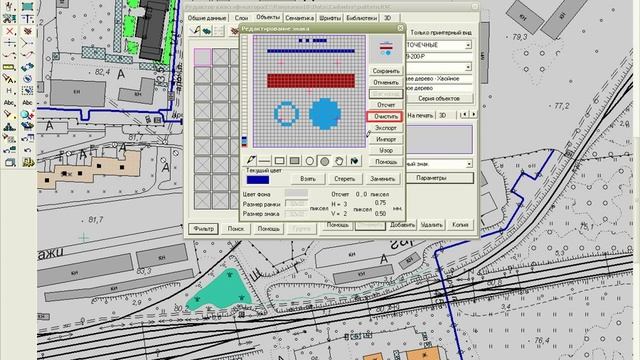Click the paint bucket A tool in left toolbar
This screenshot has width=640, height=360.
click(9, 78)
